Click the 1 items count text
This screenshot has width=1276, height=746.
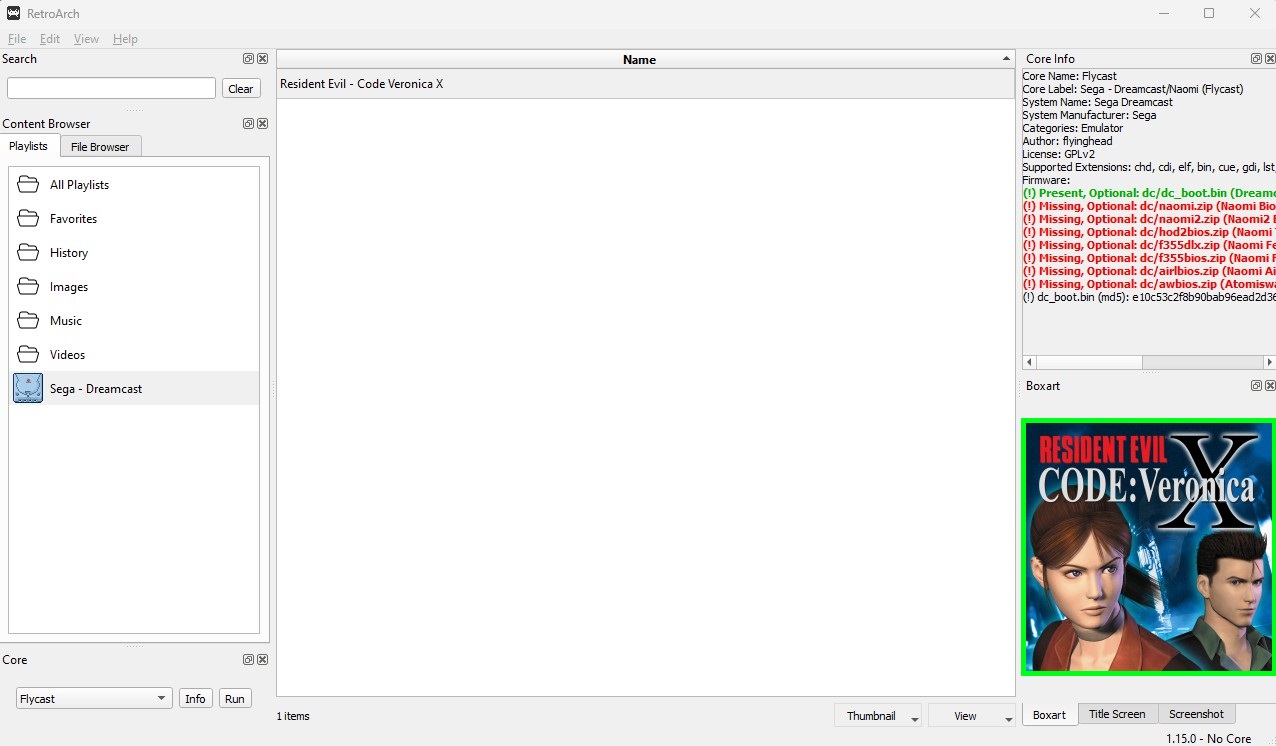coord(293,716)
